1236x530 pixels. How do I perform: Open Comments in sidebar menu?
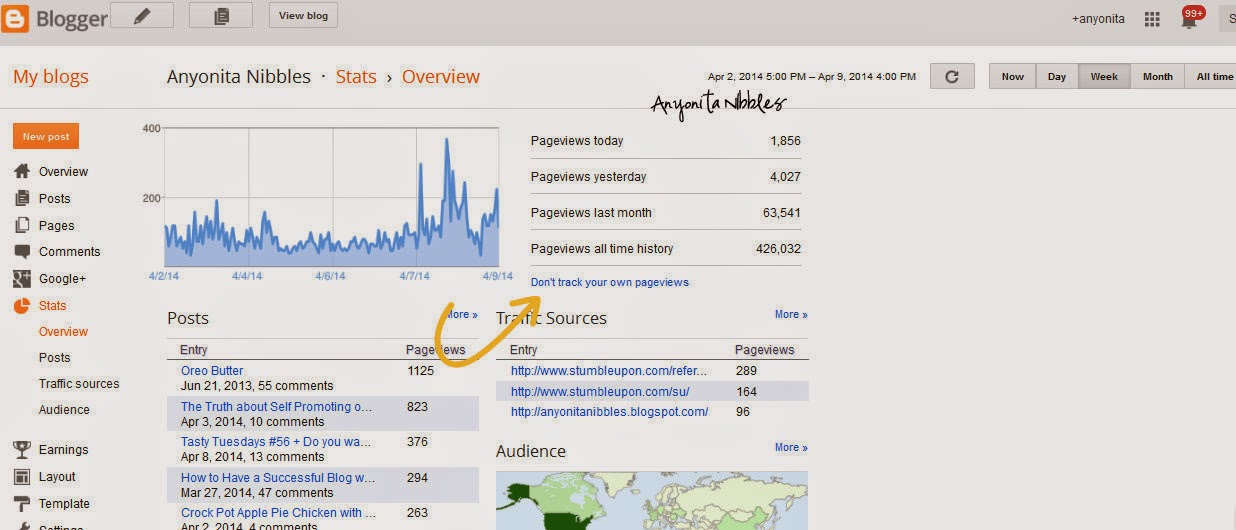[x=70, y=252]
